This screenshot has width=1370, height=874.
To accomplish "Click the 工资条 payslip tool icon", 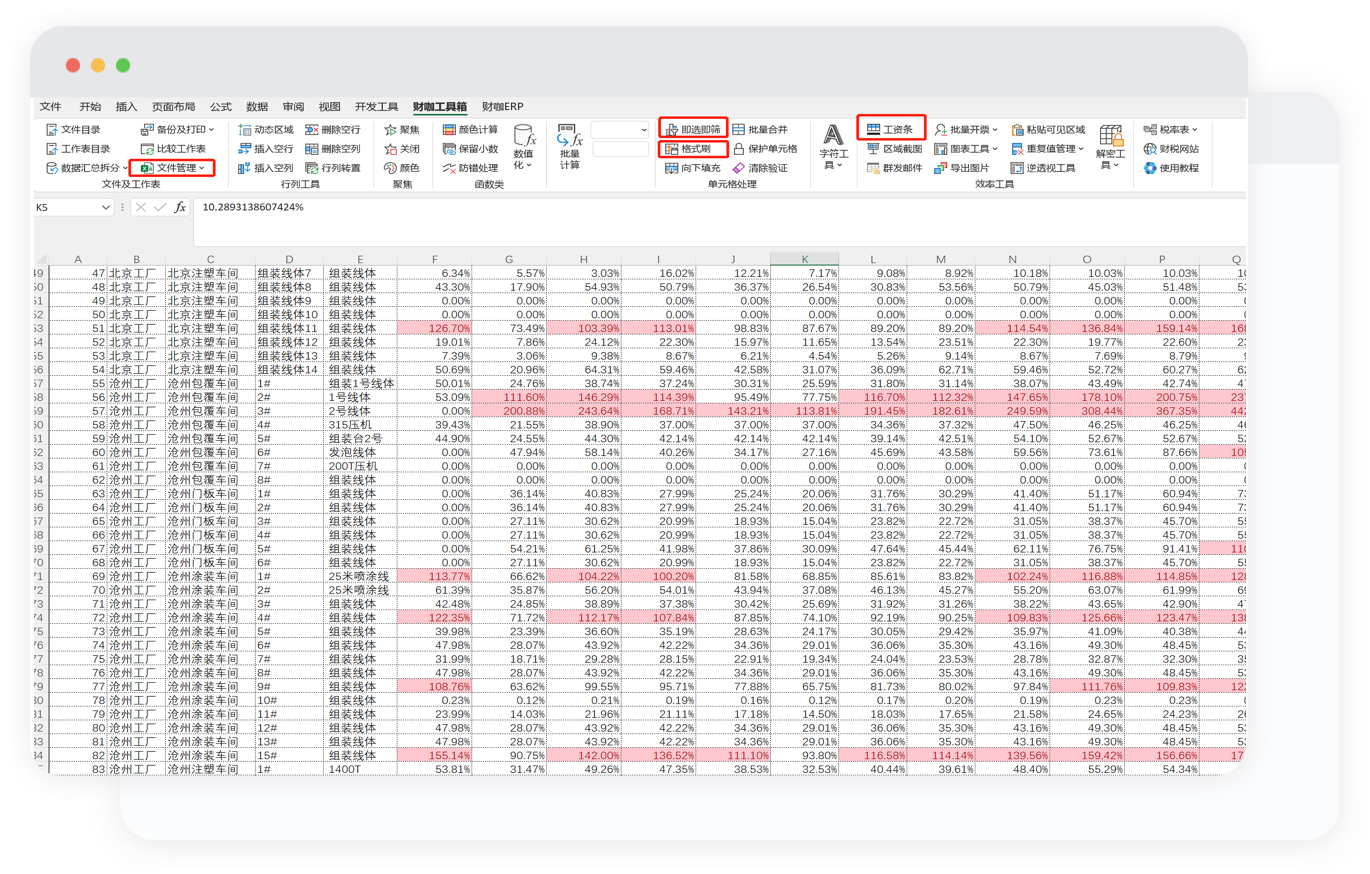I will pos(873,130).
